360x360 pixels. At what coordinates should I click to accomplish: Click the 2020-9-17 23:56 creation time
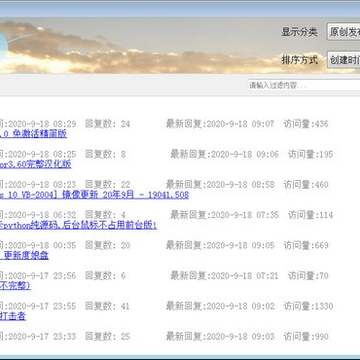coord(42,276)
